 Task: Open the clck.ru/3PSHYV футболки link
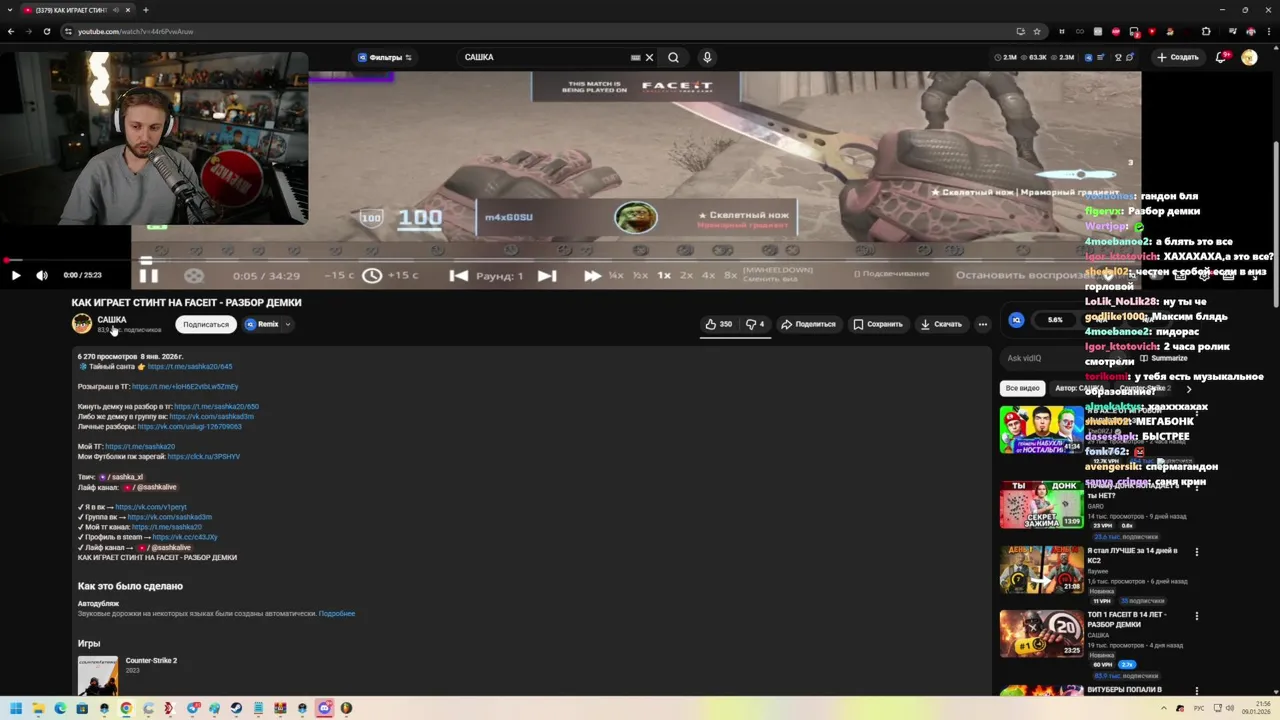click(x=204, y=457)
